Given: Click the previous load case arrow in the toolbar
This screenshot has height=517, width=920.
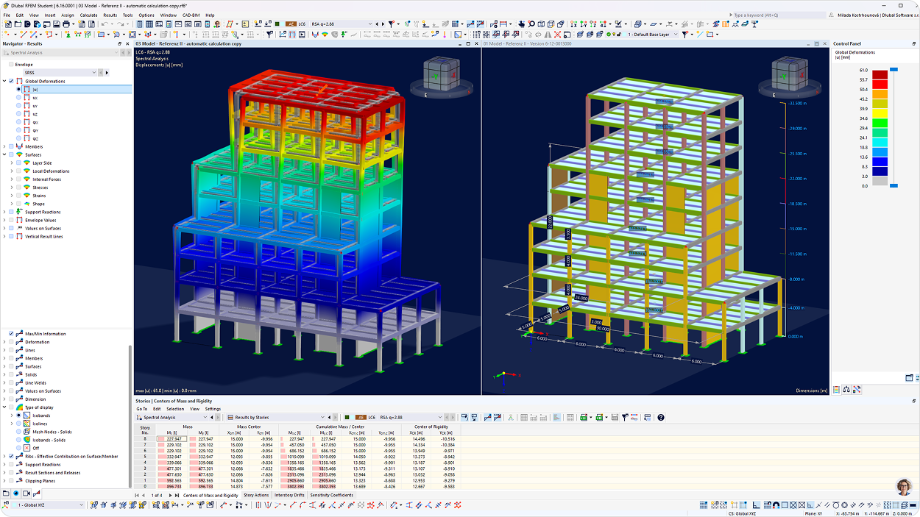Looking at the screenshot, I should pyautogui.click(x=377, y=24).
